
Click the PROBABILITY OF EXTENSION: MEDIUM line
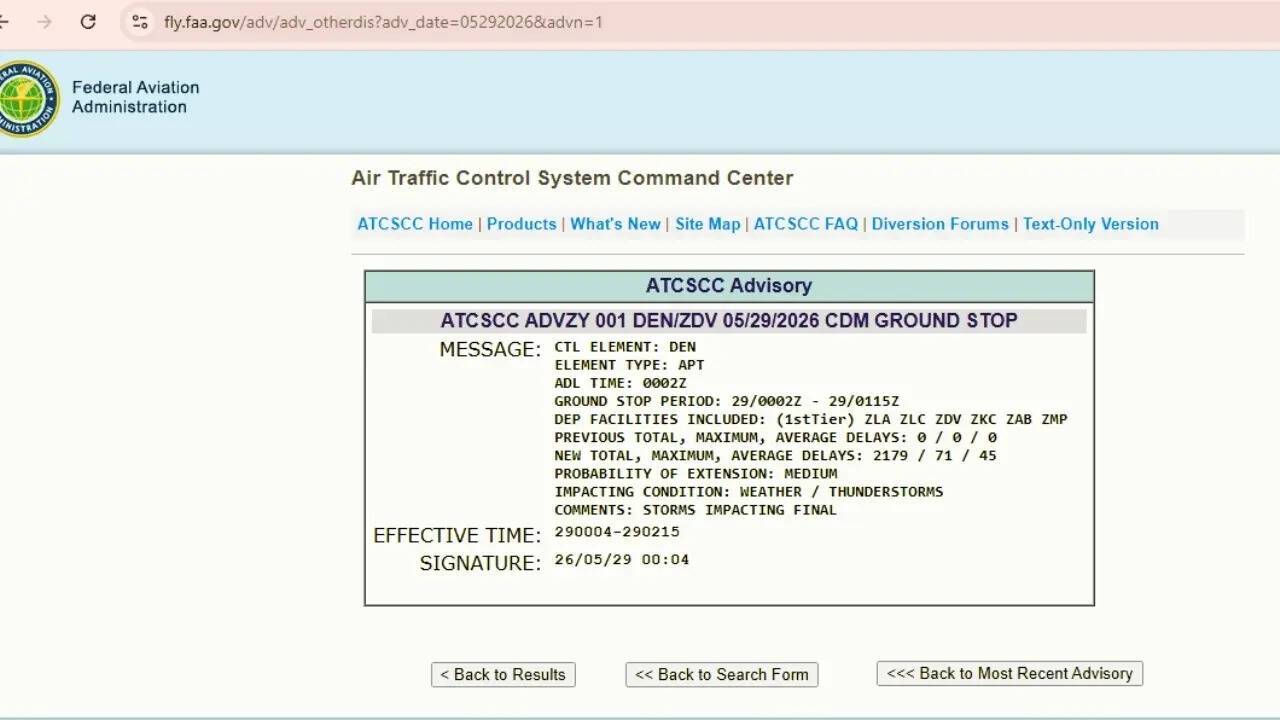696,473
